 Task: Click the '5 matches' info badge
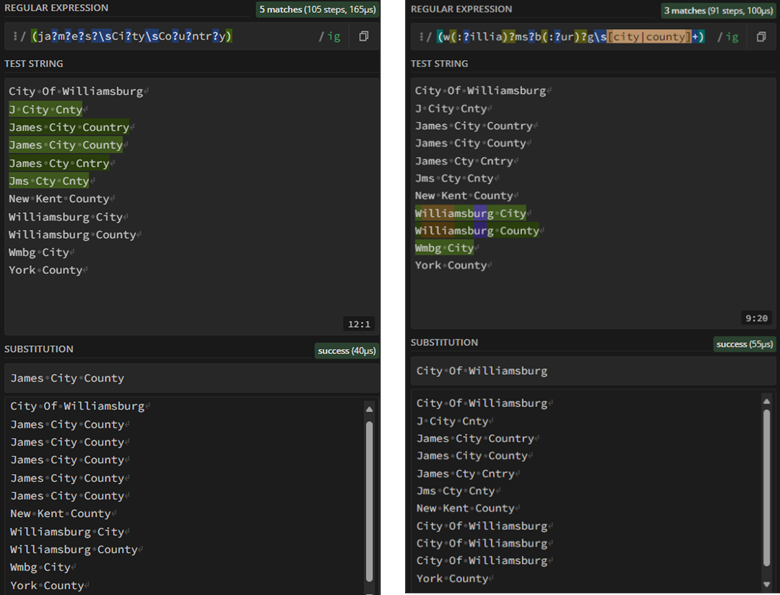click(x=318, y=9)
